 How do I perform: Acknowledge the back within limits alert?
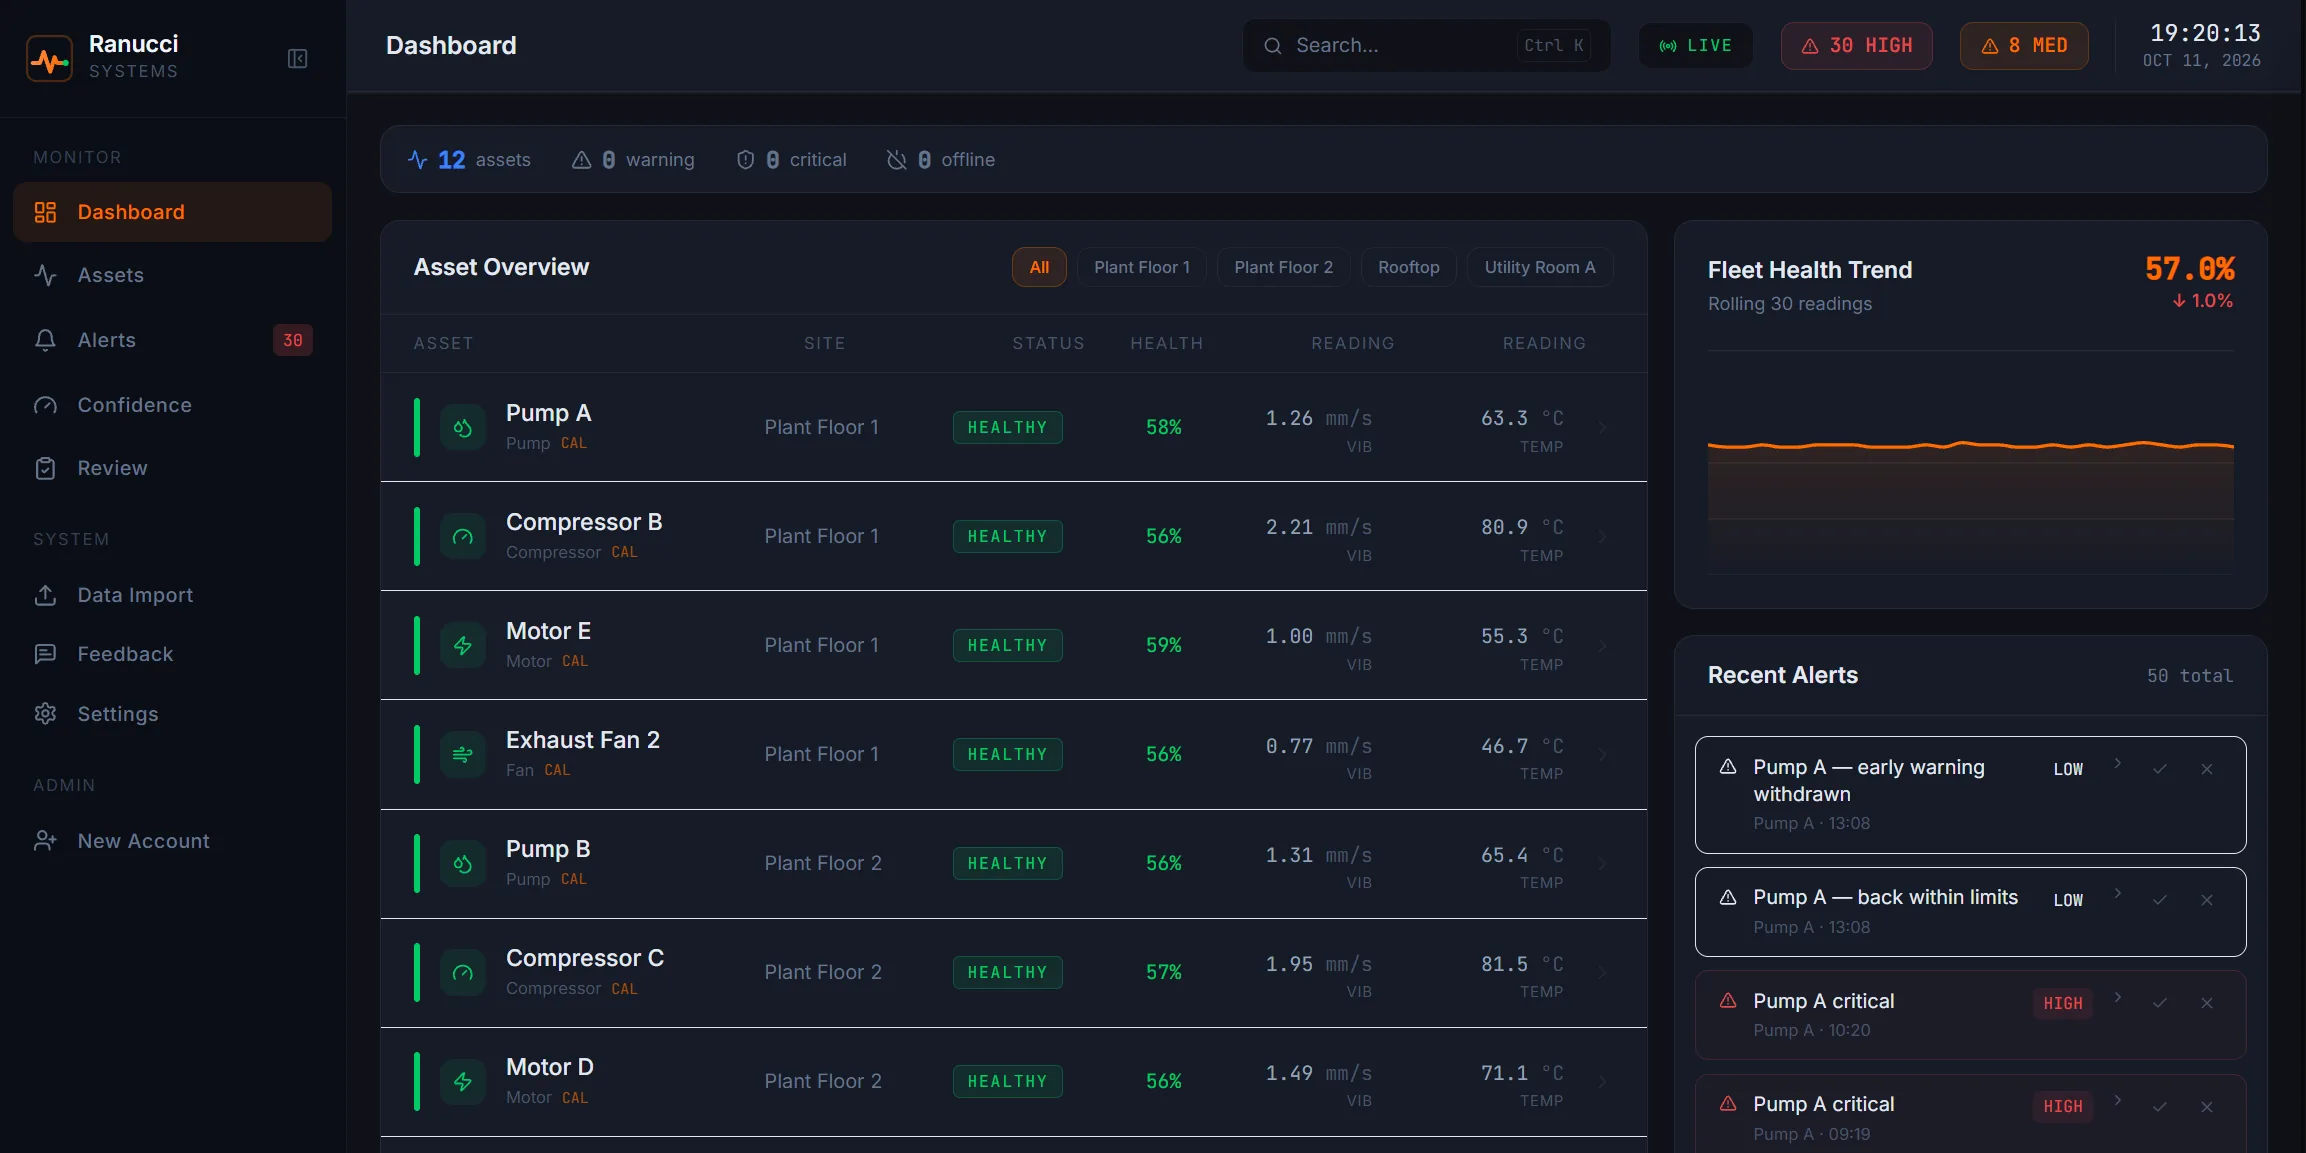point(2160,900)
